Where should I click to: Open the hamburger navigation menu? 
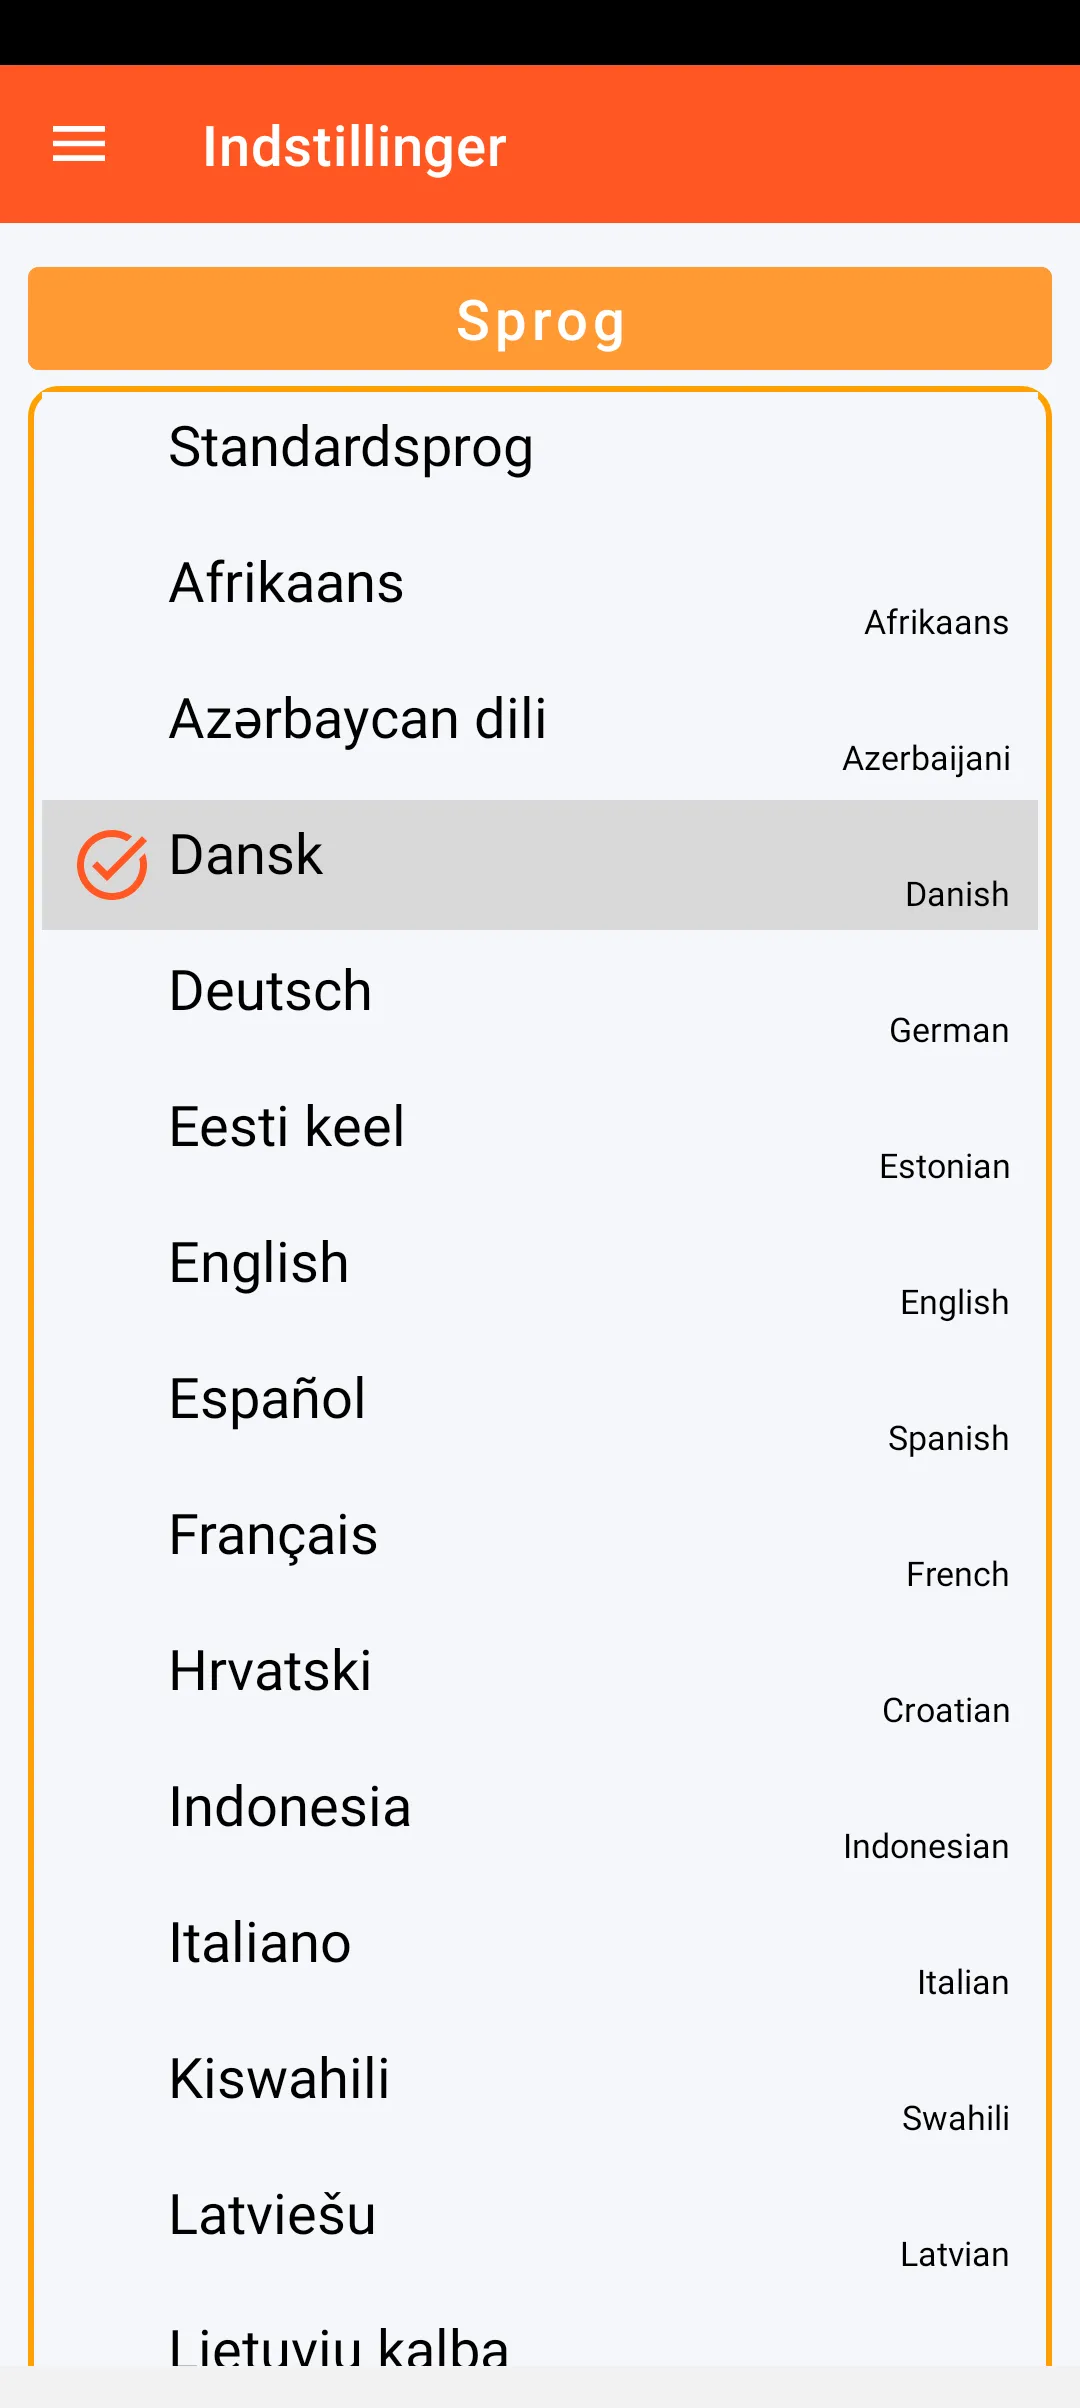click(79, 145)
